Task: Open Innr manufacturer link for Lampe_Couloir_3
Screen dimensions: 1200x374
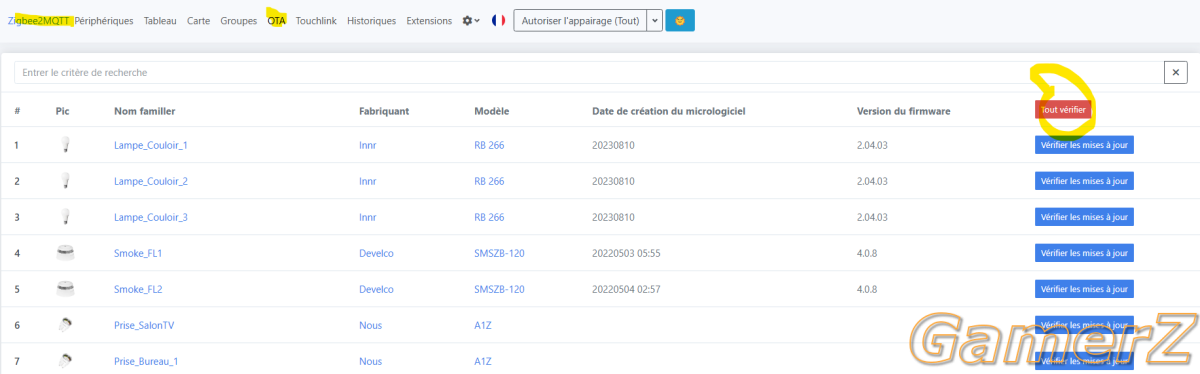Action: pyautogui.click(x=367, y=217)
